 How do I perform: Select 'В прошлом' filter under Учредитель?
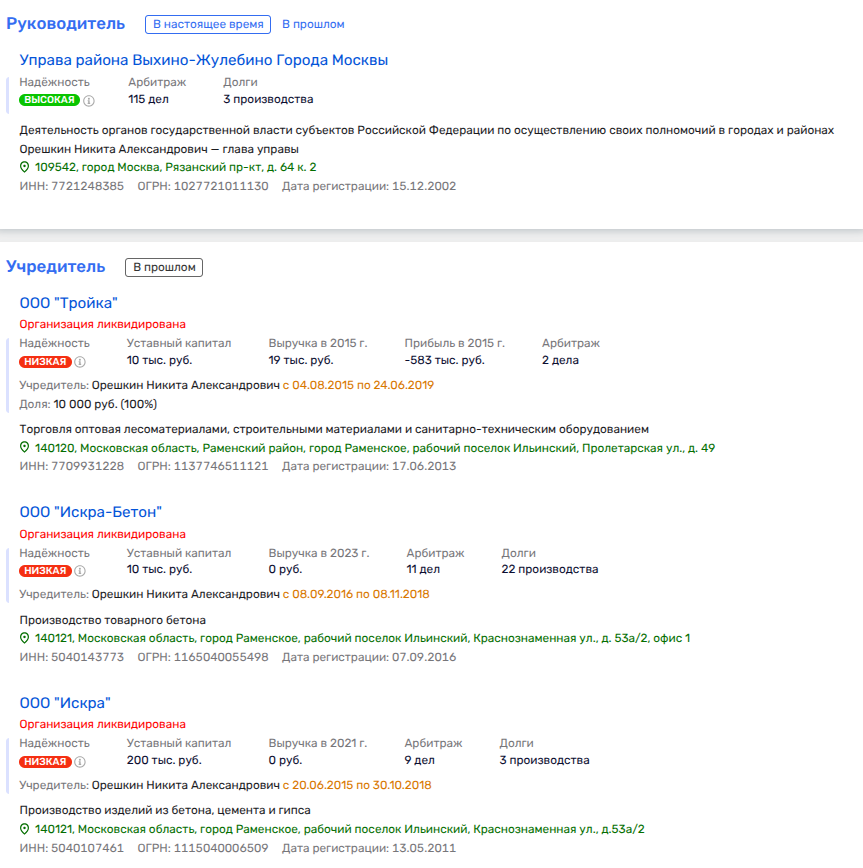(164, 267)
